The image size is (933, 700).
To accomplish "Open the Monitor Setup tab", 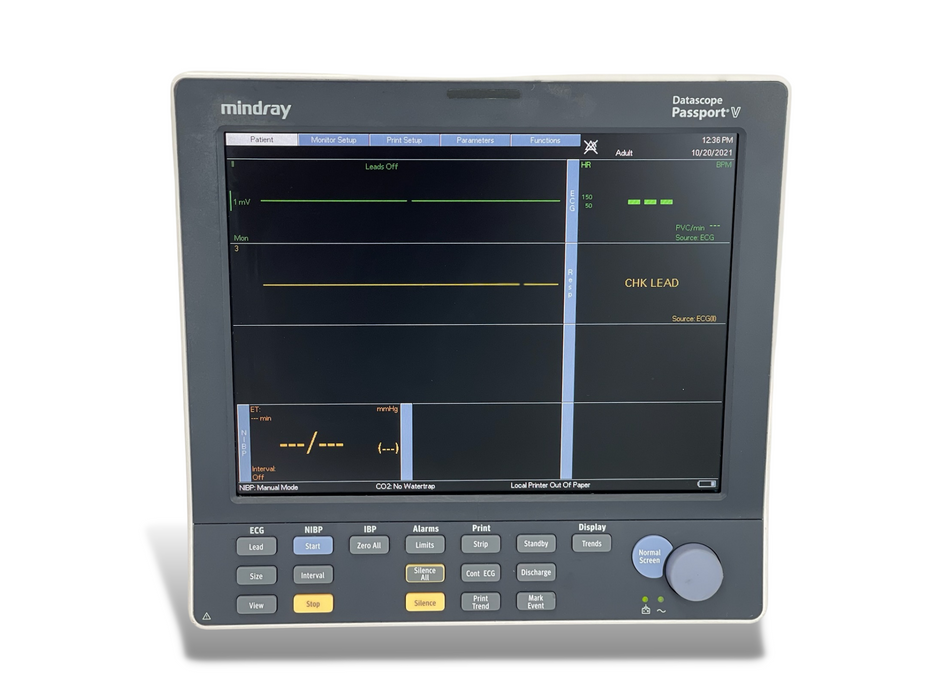I will (x=333, y=140).
